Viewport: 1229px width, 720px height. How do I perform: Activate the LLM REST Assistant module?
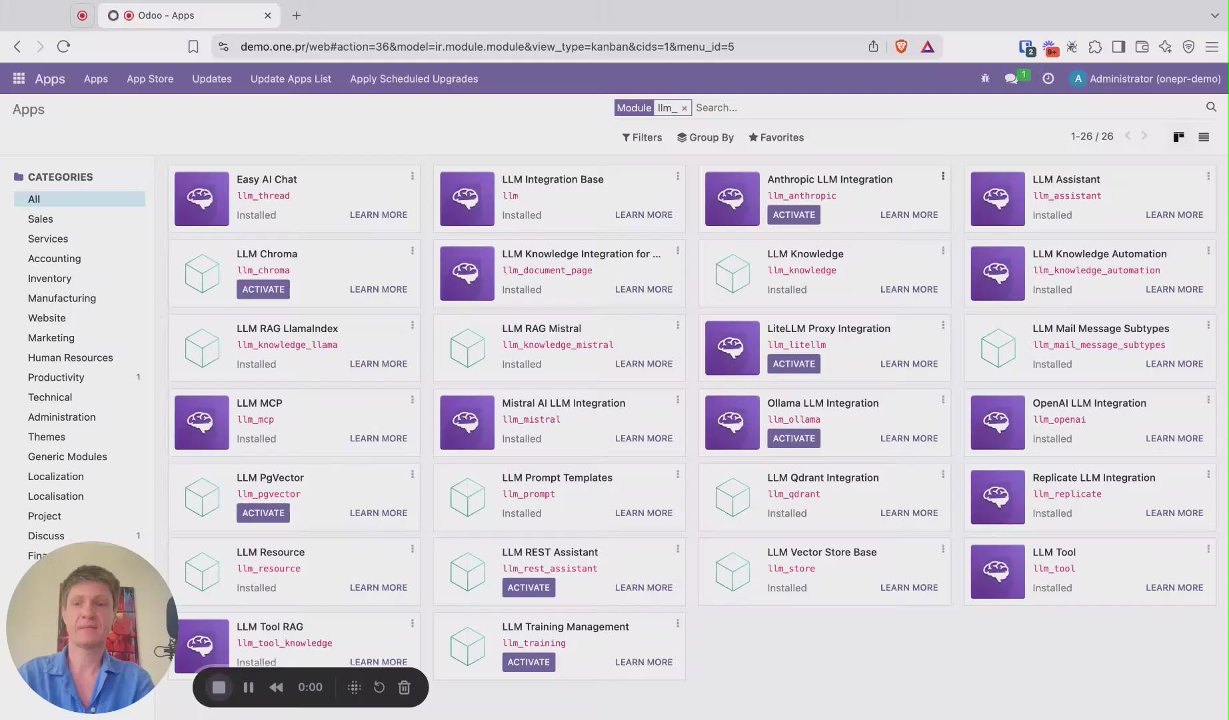[528, 588]
